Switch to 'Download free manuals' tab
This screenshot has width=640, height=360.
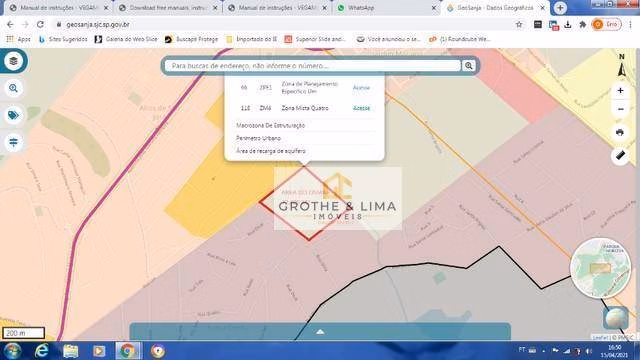(167, 8)
